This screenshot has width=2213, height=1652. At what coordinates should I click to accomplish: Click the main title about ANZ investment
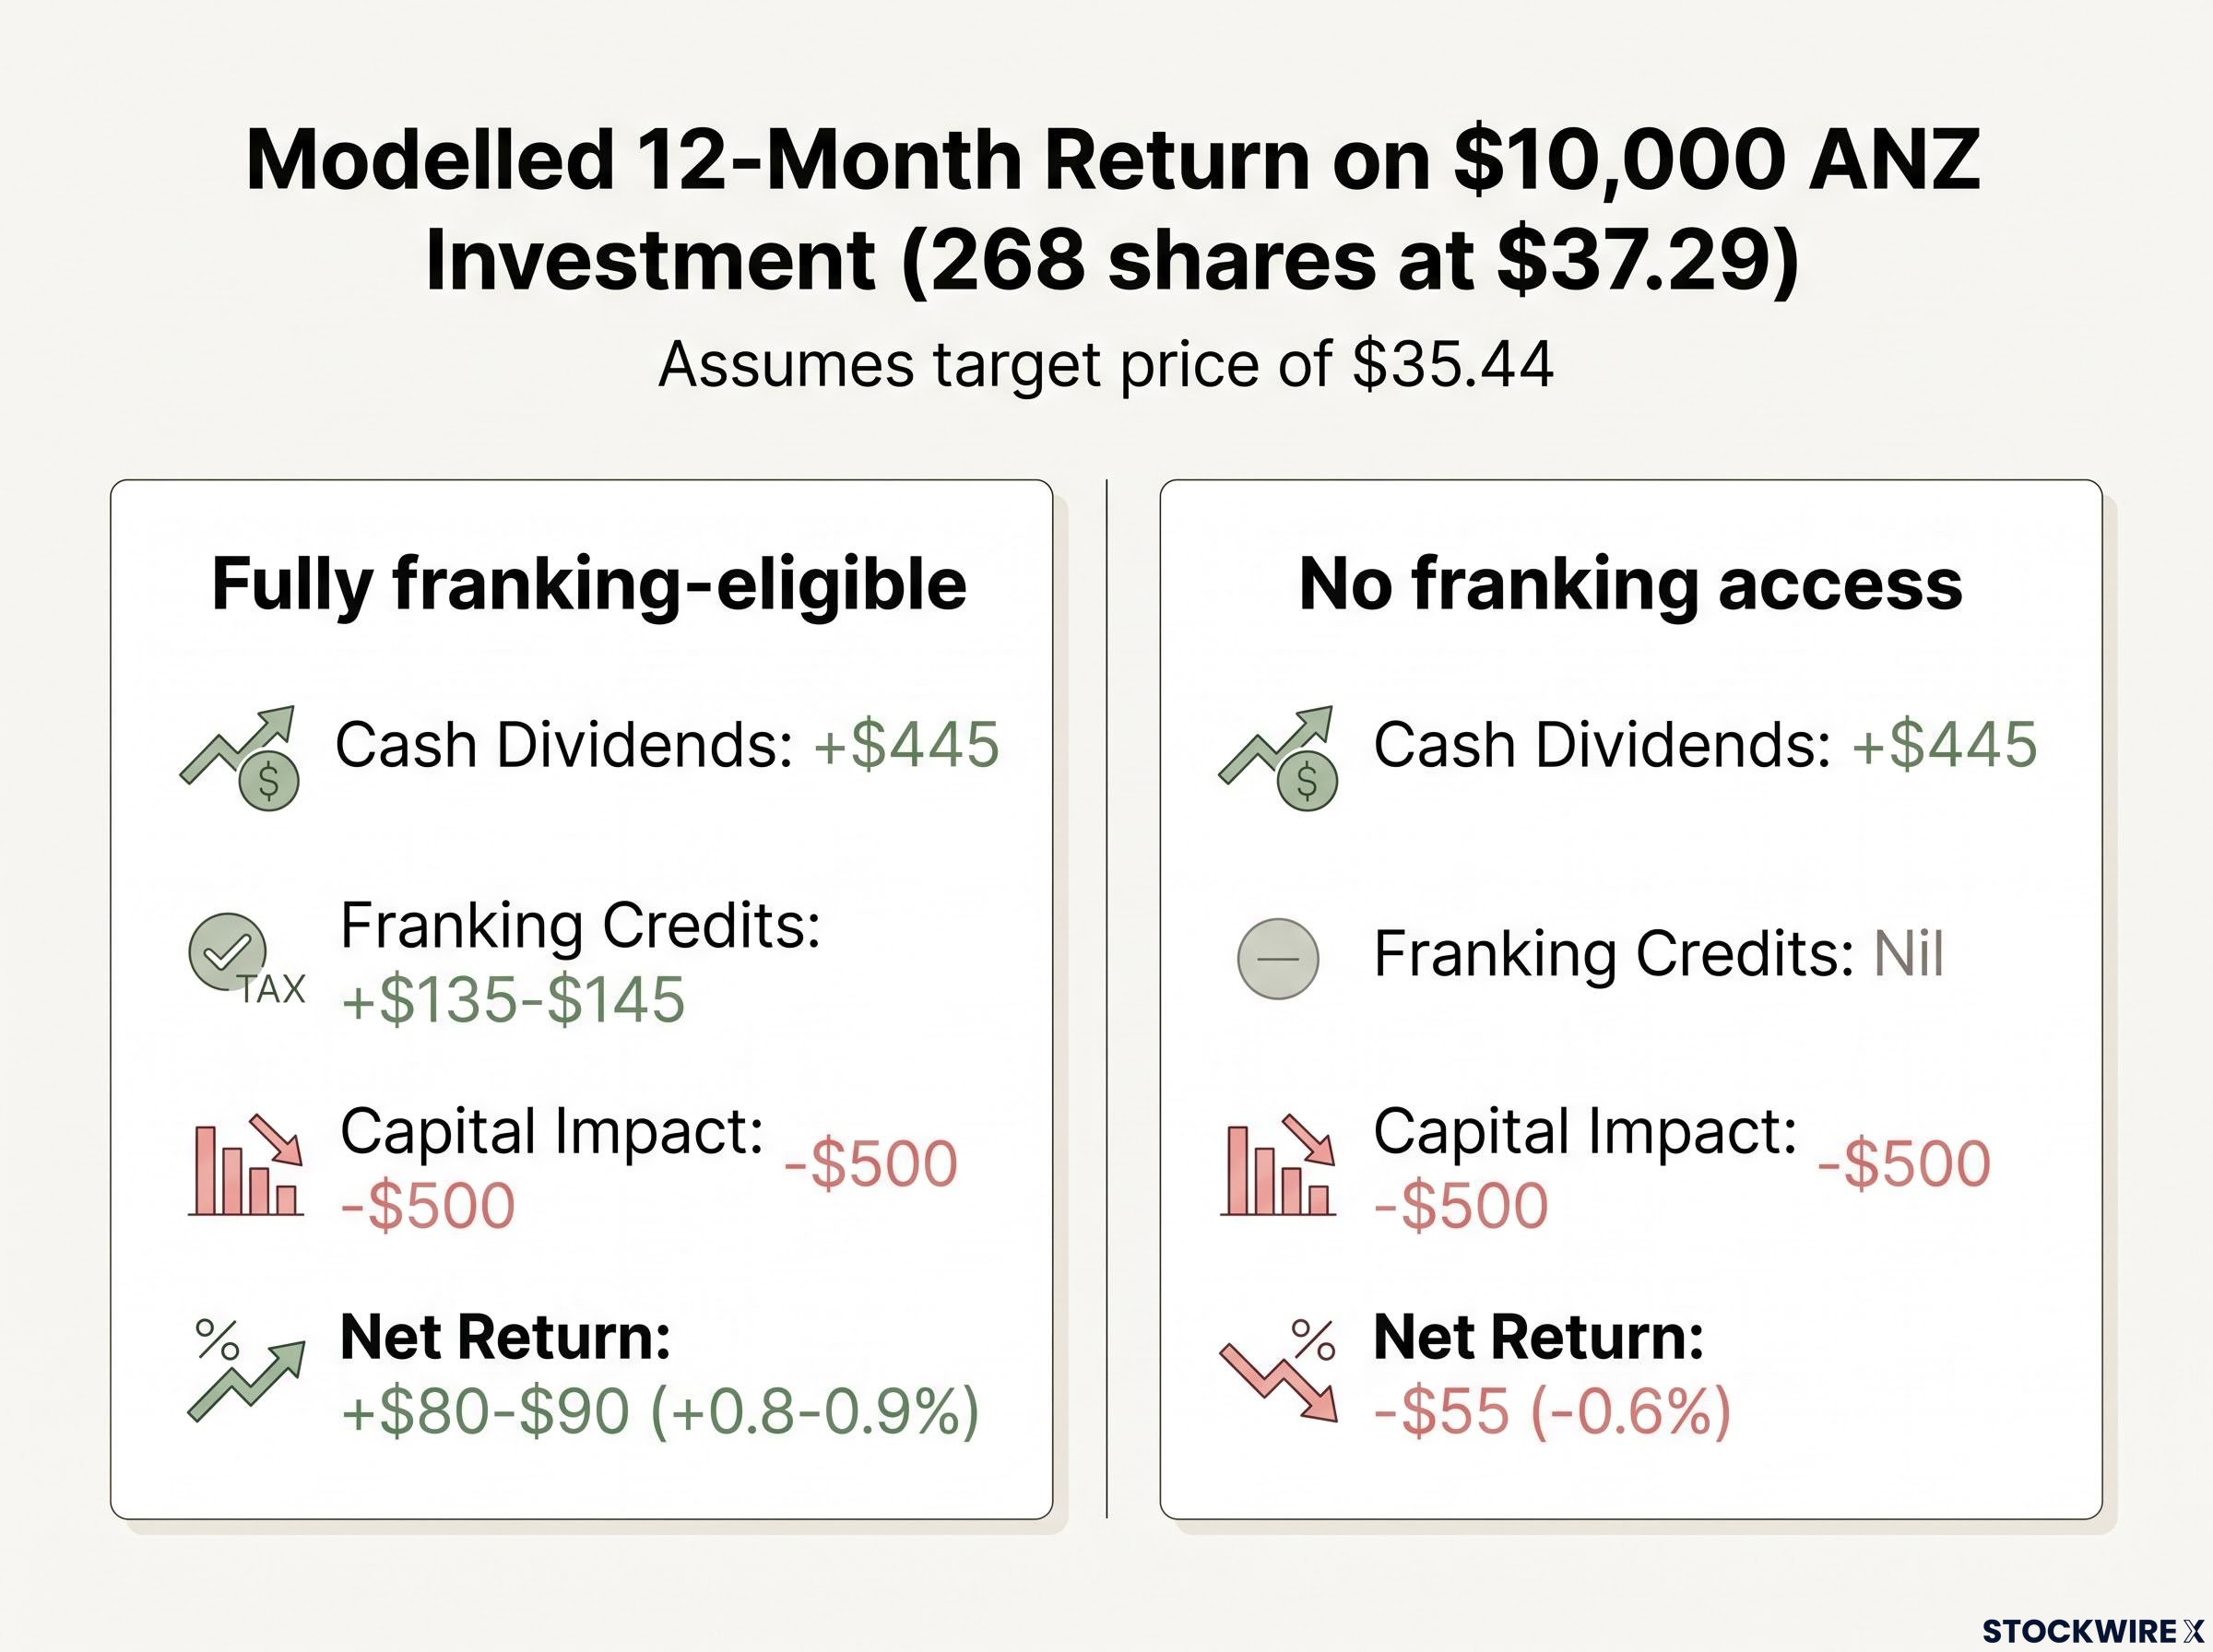point(1112,210)
